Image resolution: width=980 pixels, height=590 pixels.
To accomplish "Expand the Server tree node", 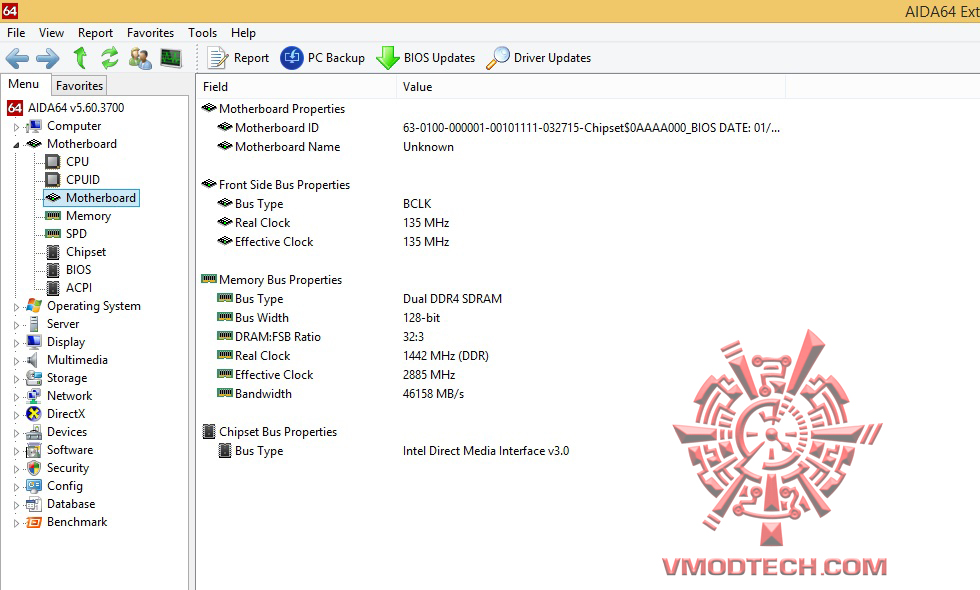I will click(16, 325).
